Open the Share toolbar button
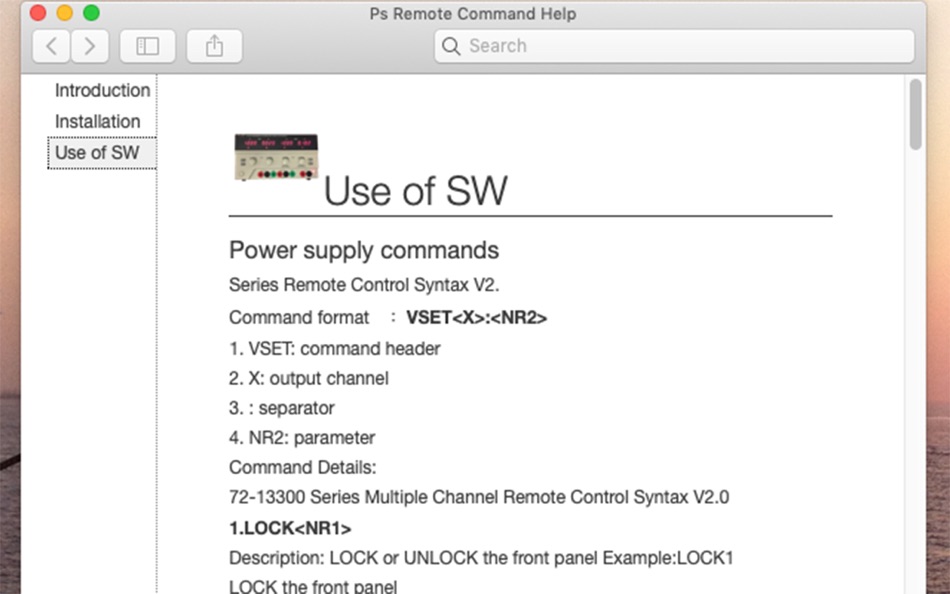Image resolution: width=950 pixels, height=594 pixels. tap(214, 46)
